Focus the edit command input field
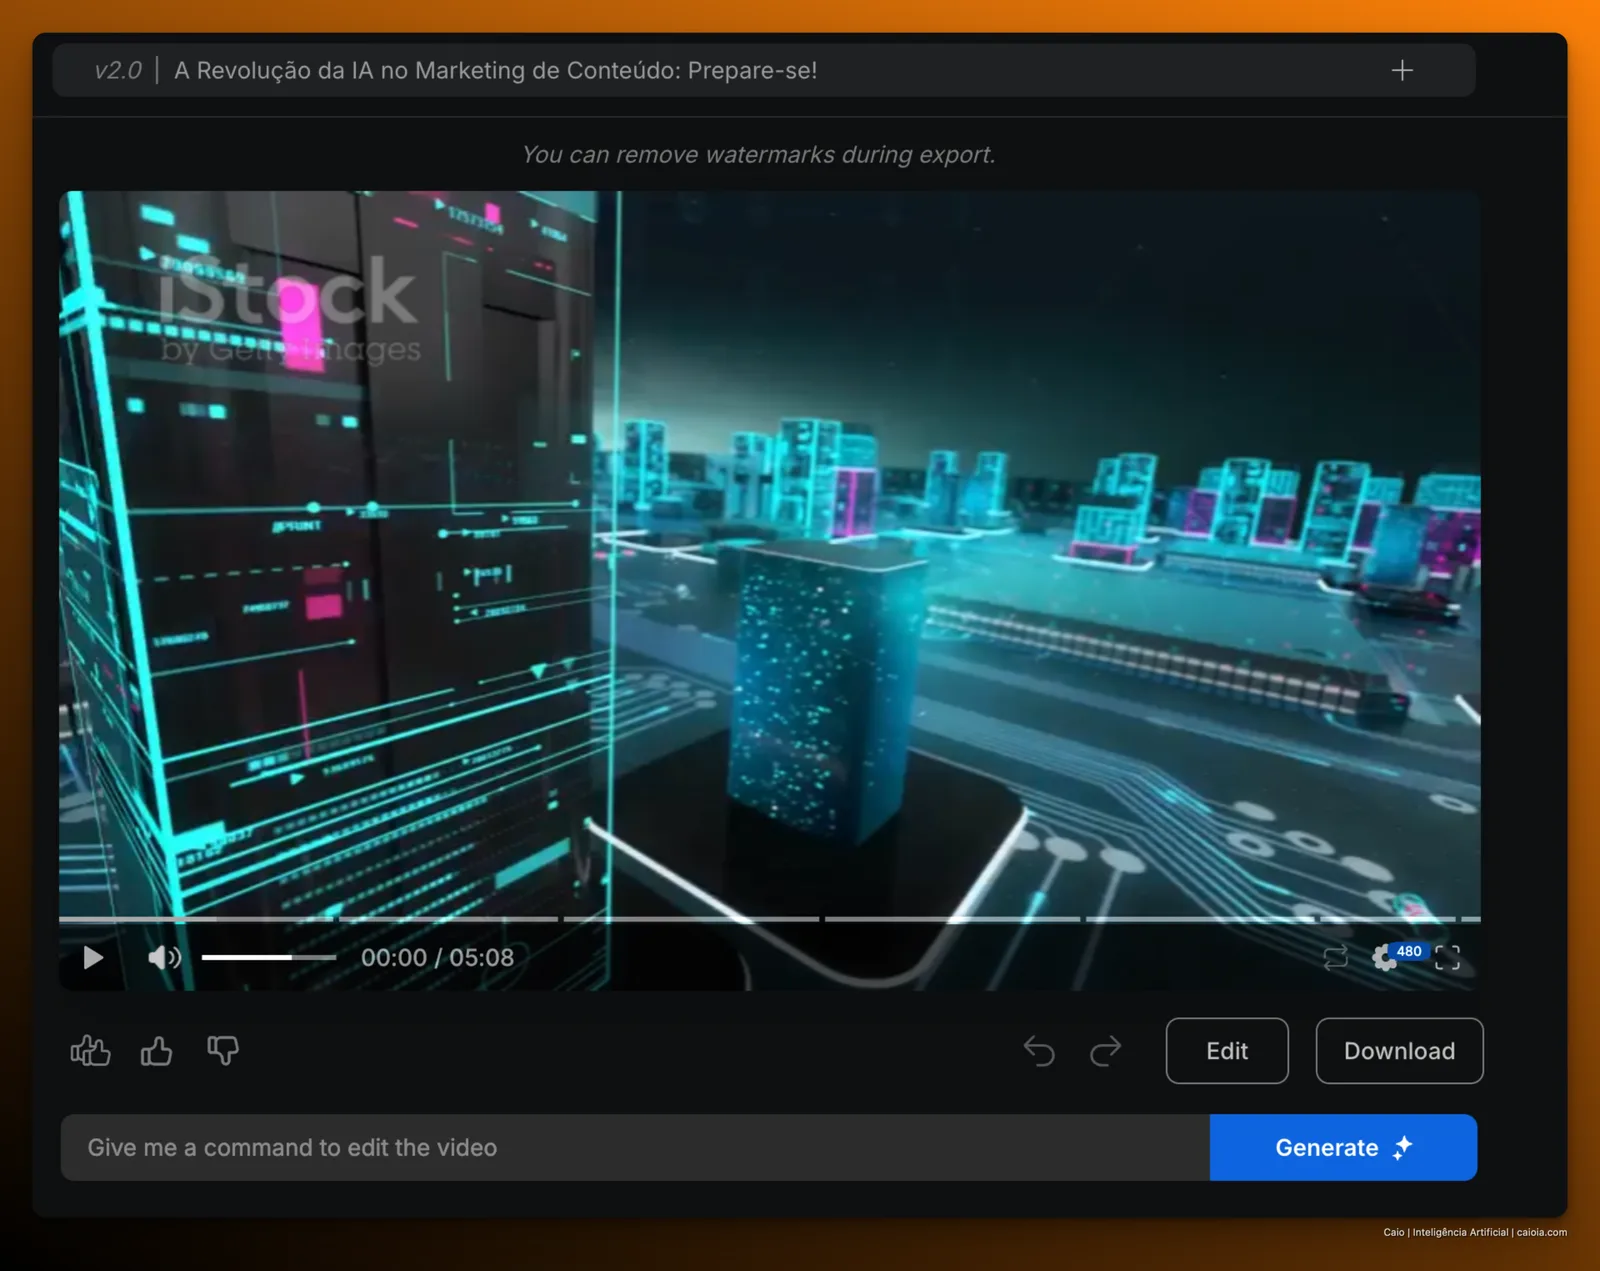The height and width of the screenshot is (1271, 1600). [x=635, y=1147]
